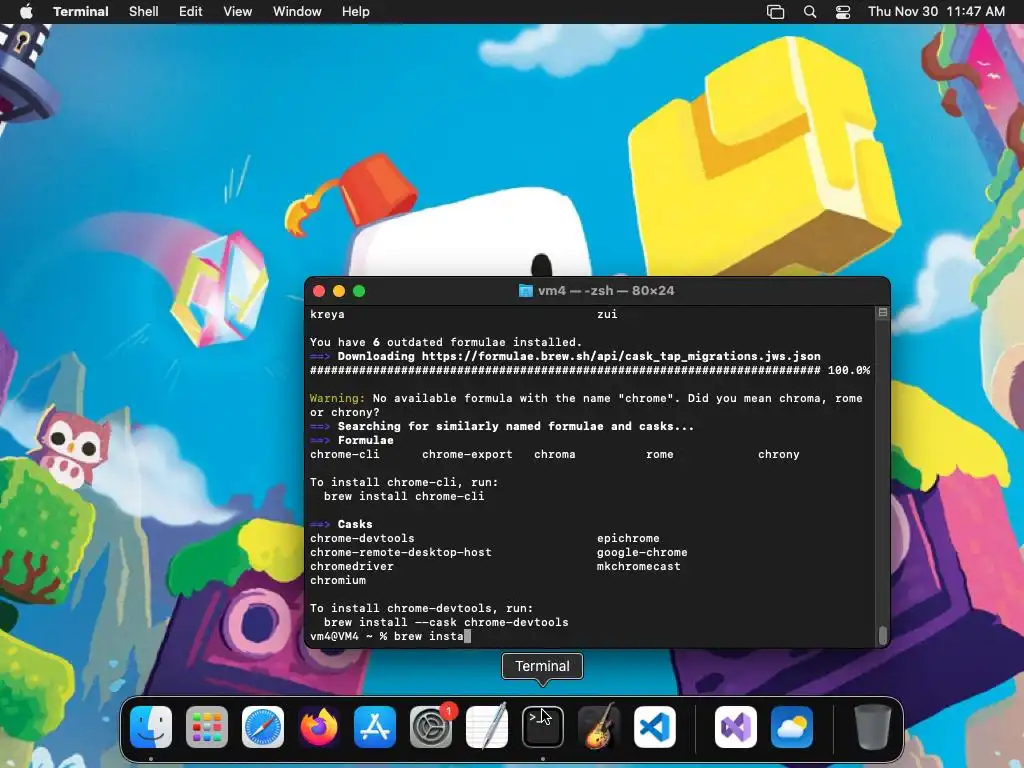Viewport: 1024px width, 768px height.
Task: Launch GarageBand from the Dock
Action: (x=599, y=727)
